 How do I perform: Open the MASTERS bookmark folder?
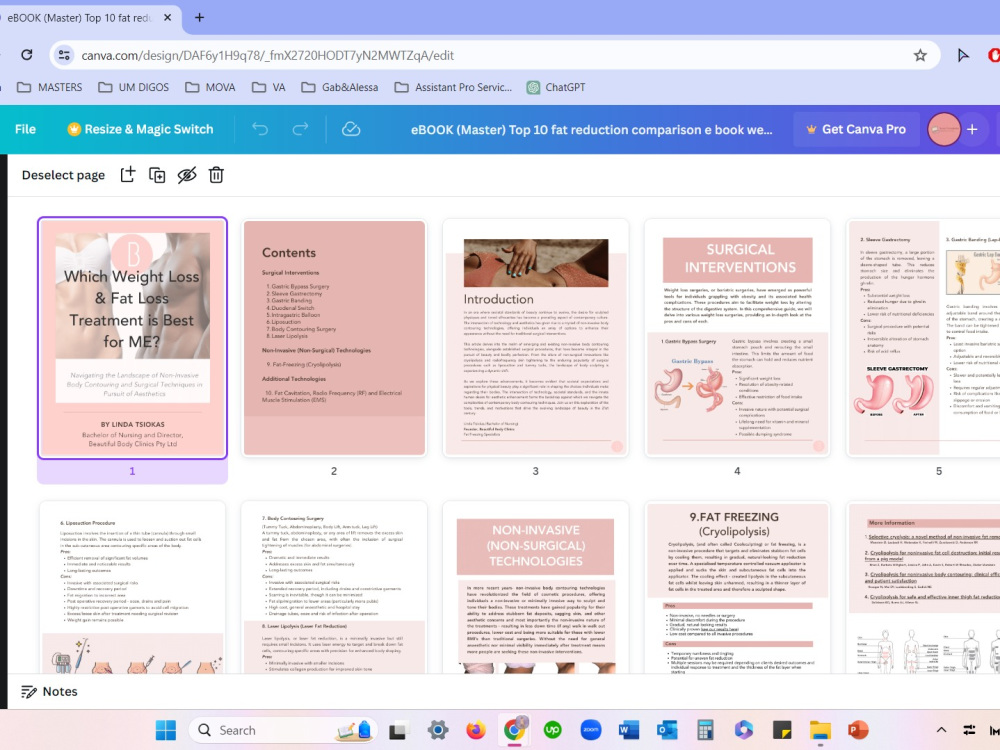coord(50,87)
